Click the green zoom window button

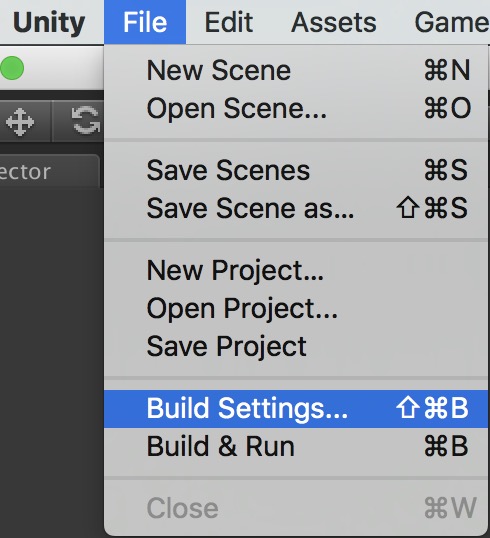coord(12,68)
